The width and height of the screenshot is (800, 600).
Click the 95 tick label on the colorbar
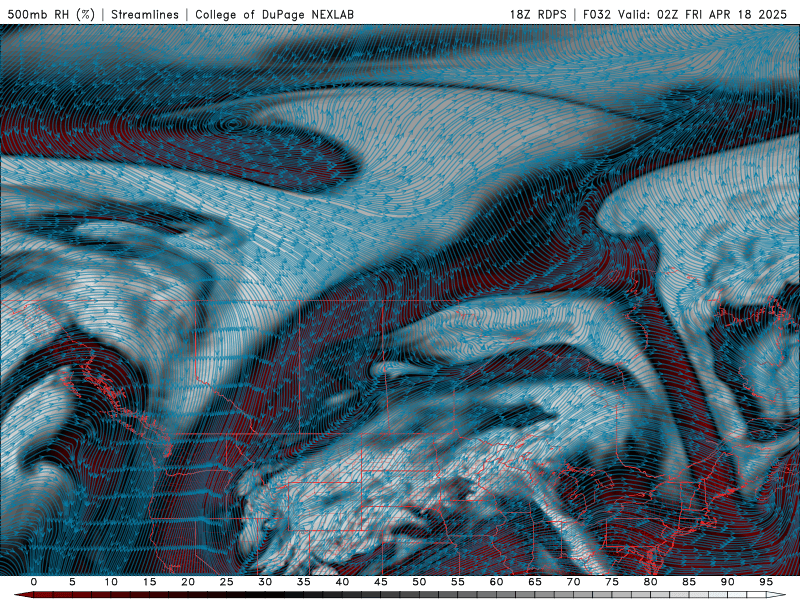pyautogui.click(x=766, y=582)
